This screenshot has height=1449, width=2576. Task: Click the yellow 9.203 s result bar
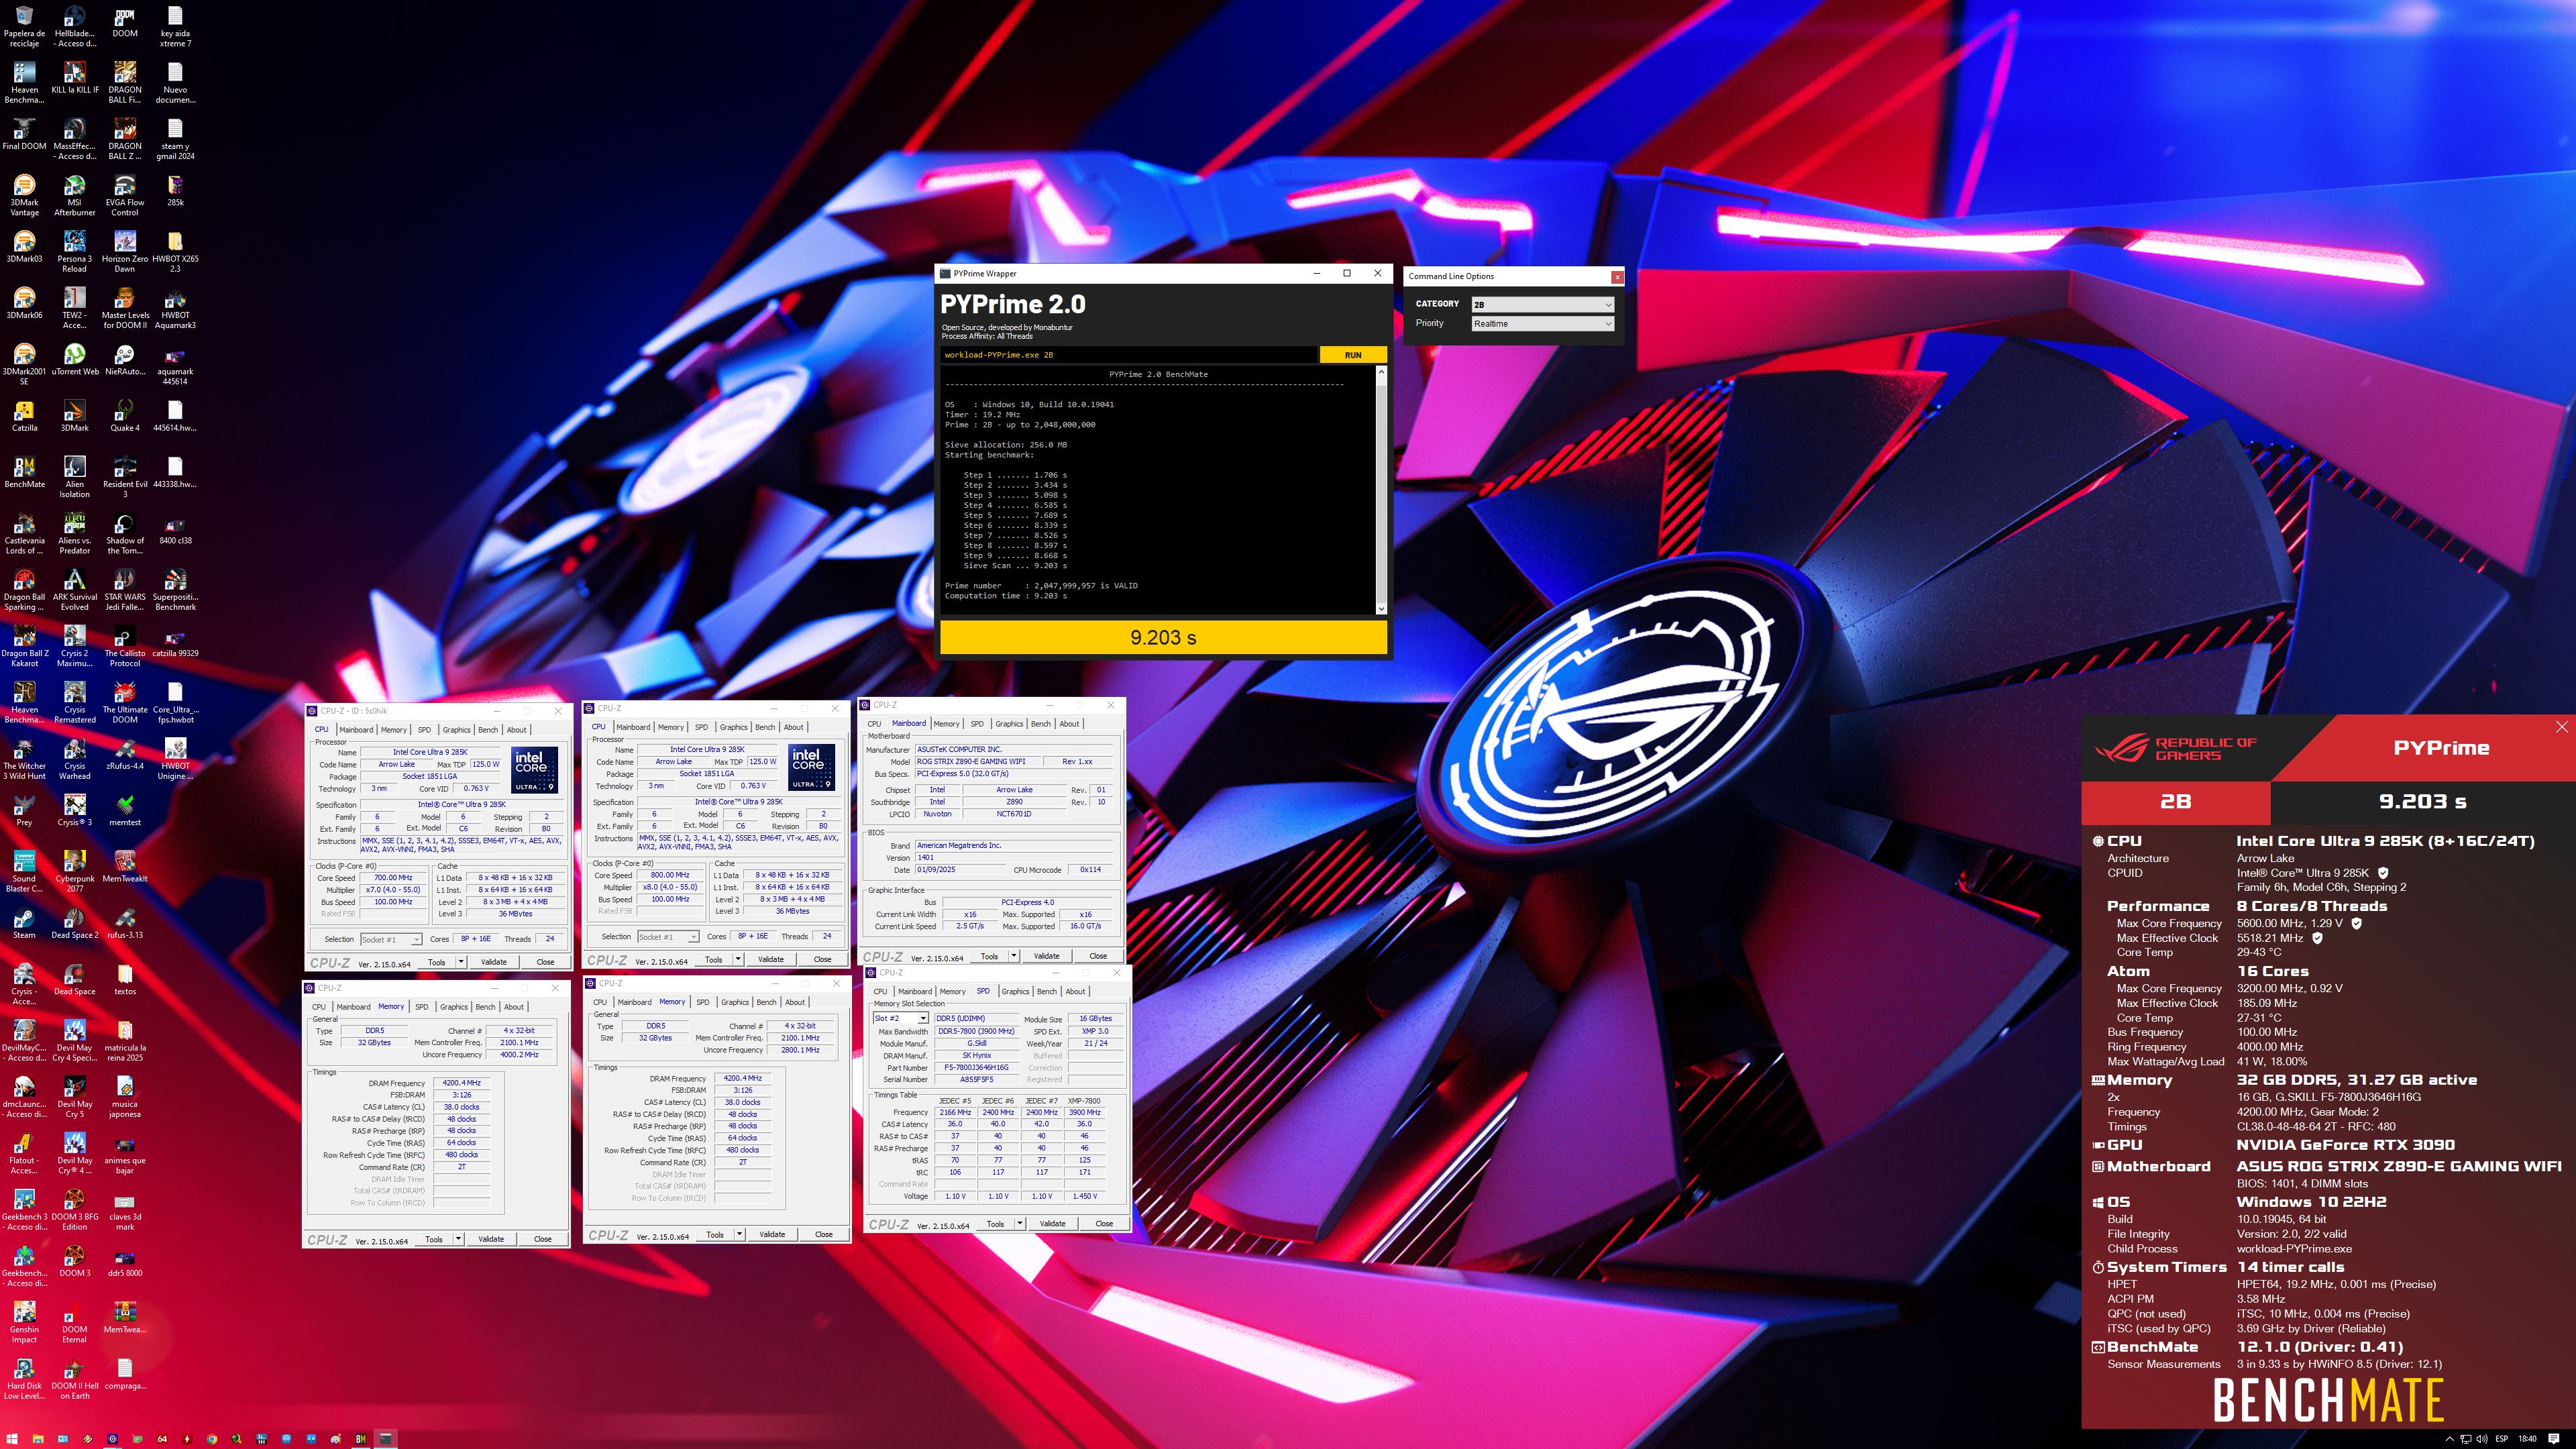(1163, 637)
